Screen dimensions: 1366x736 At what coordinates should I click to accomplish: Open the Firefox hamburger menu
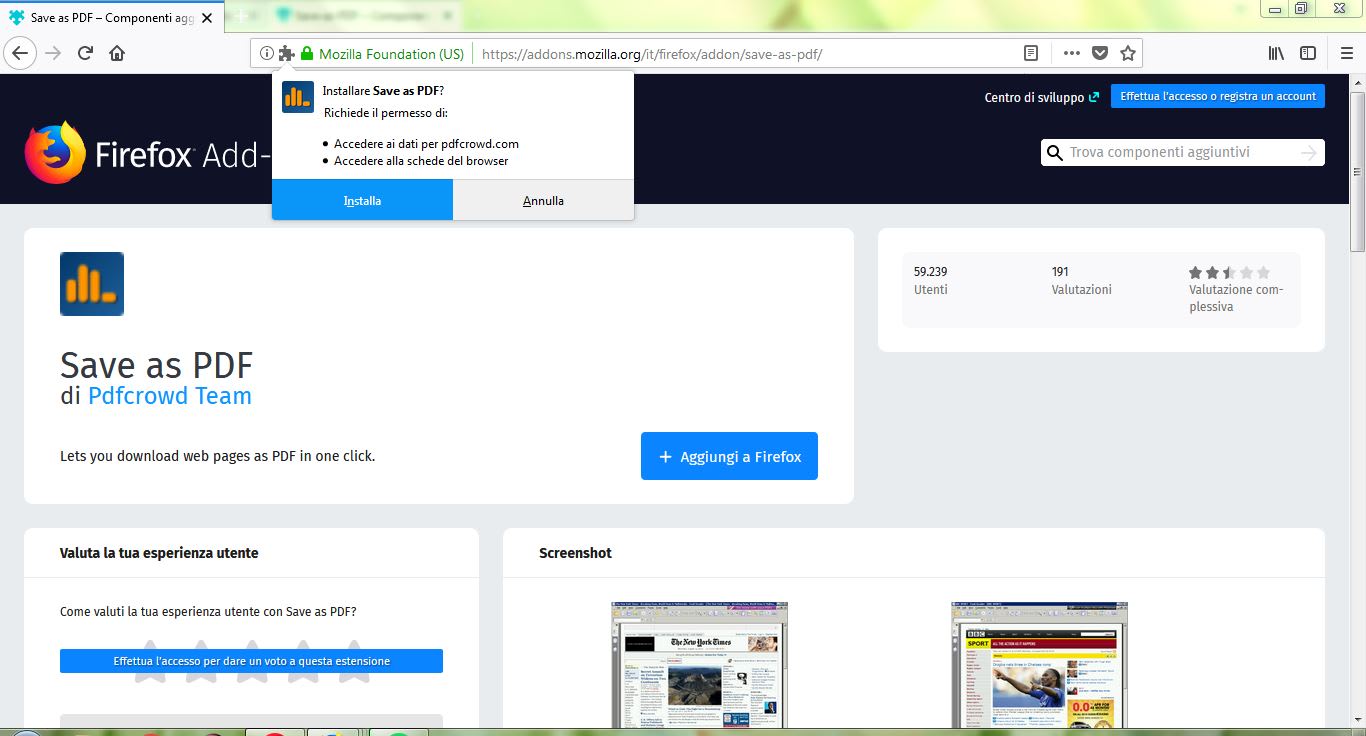pos(1347,54)
